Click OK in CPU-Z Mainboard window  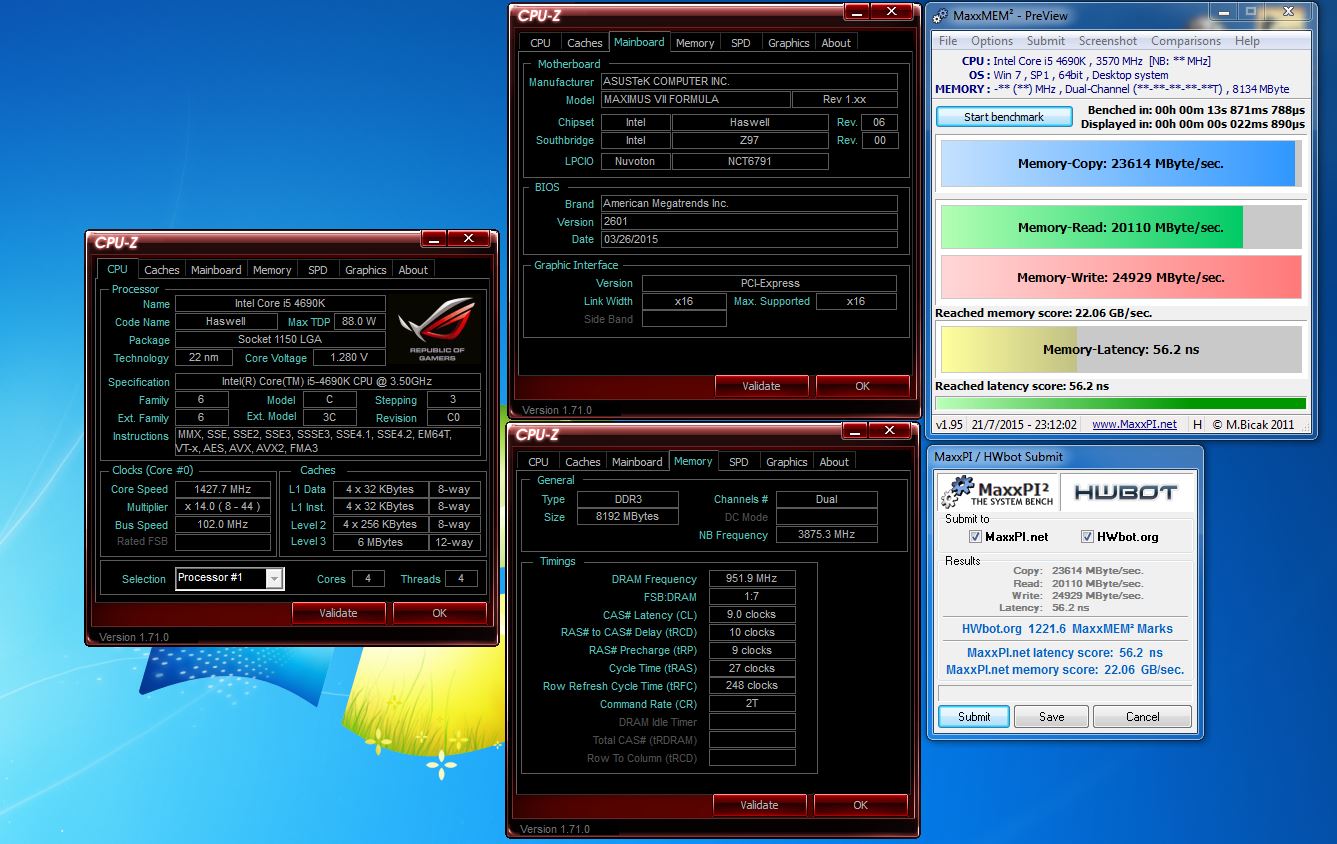pyautogui.click(x=862, y=386)
